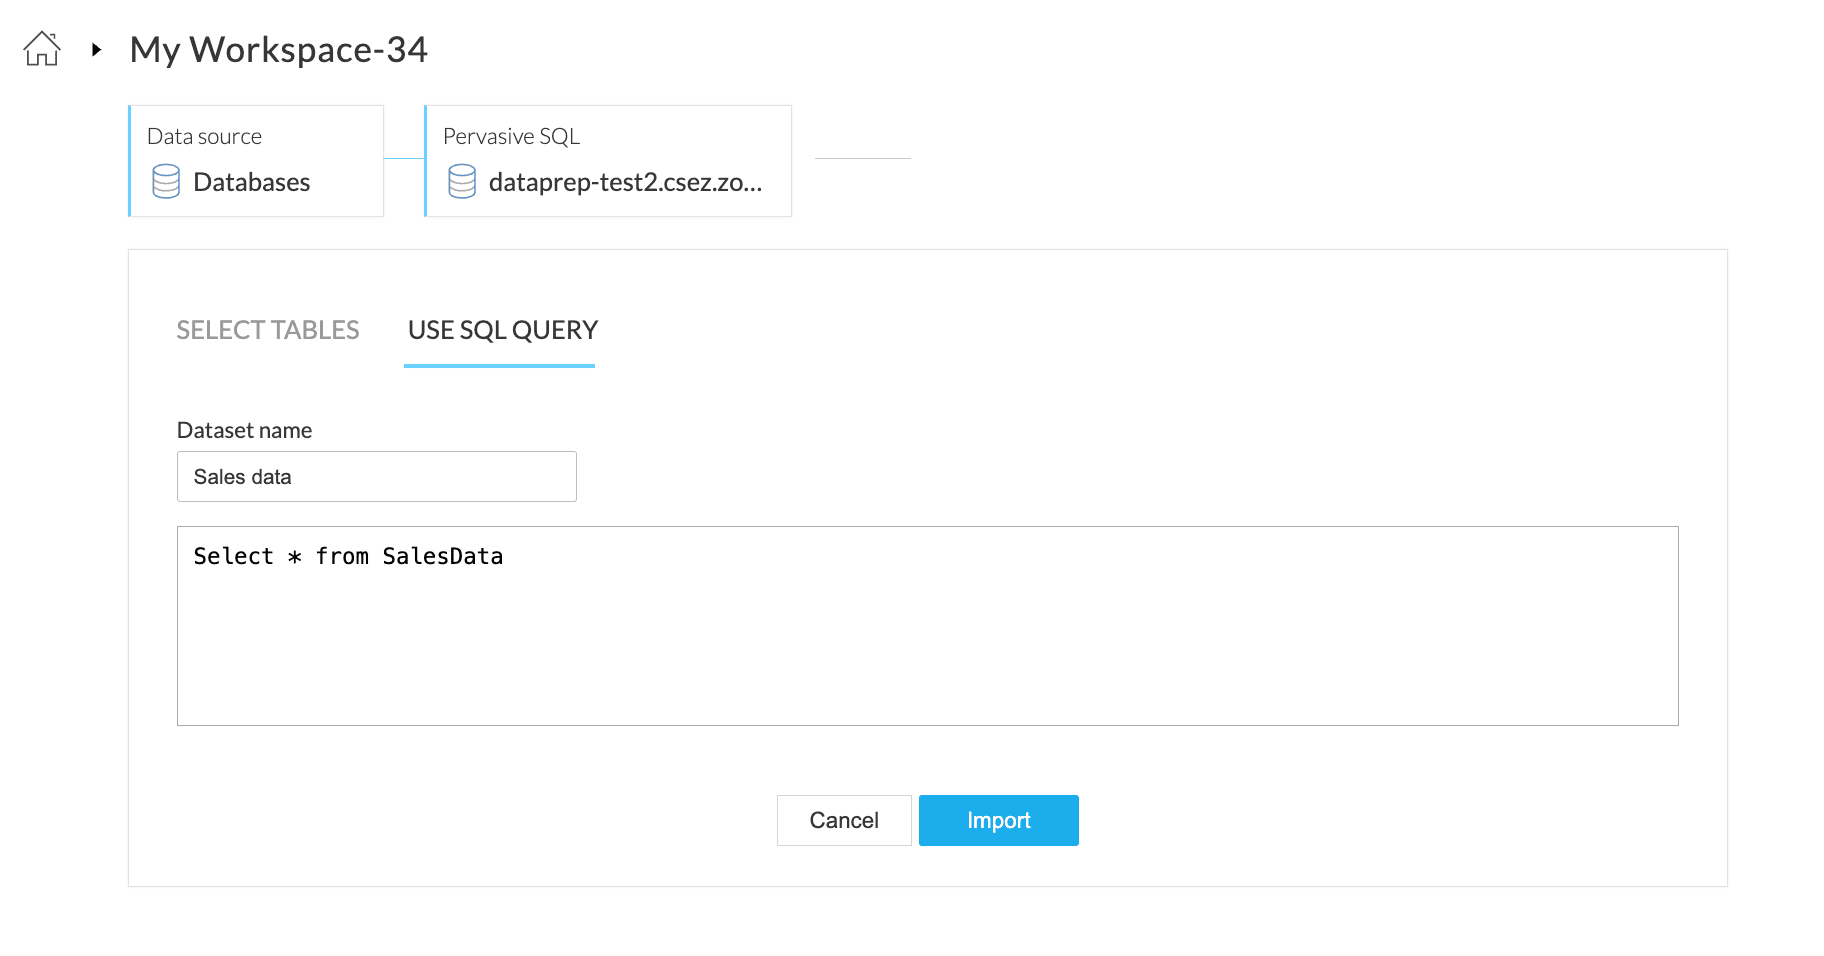Select the Databases data source label
Screen dimensions: 1824x956
coord(252,182)
